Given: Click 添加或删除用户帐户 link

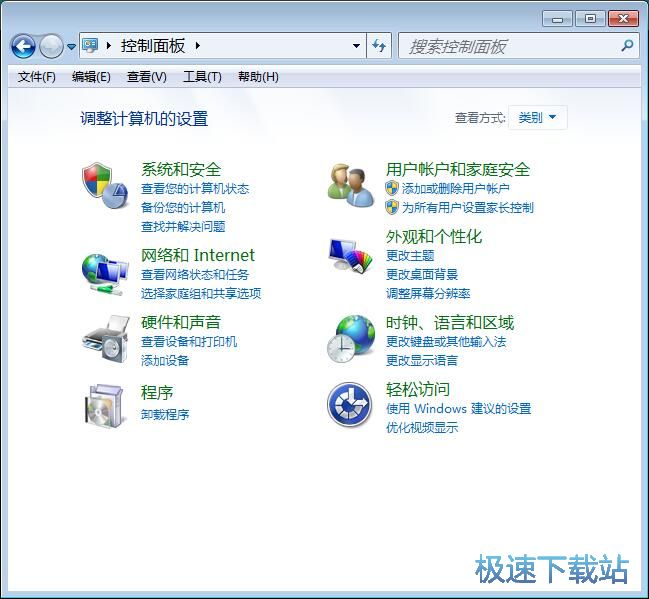Looking at the screenshot, I should coord(456,189).
